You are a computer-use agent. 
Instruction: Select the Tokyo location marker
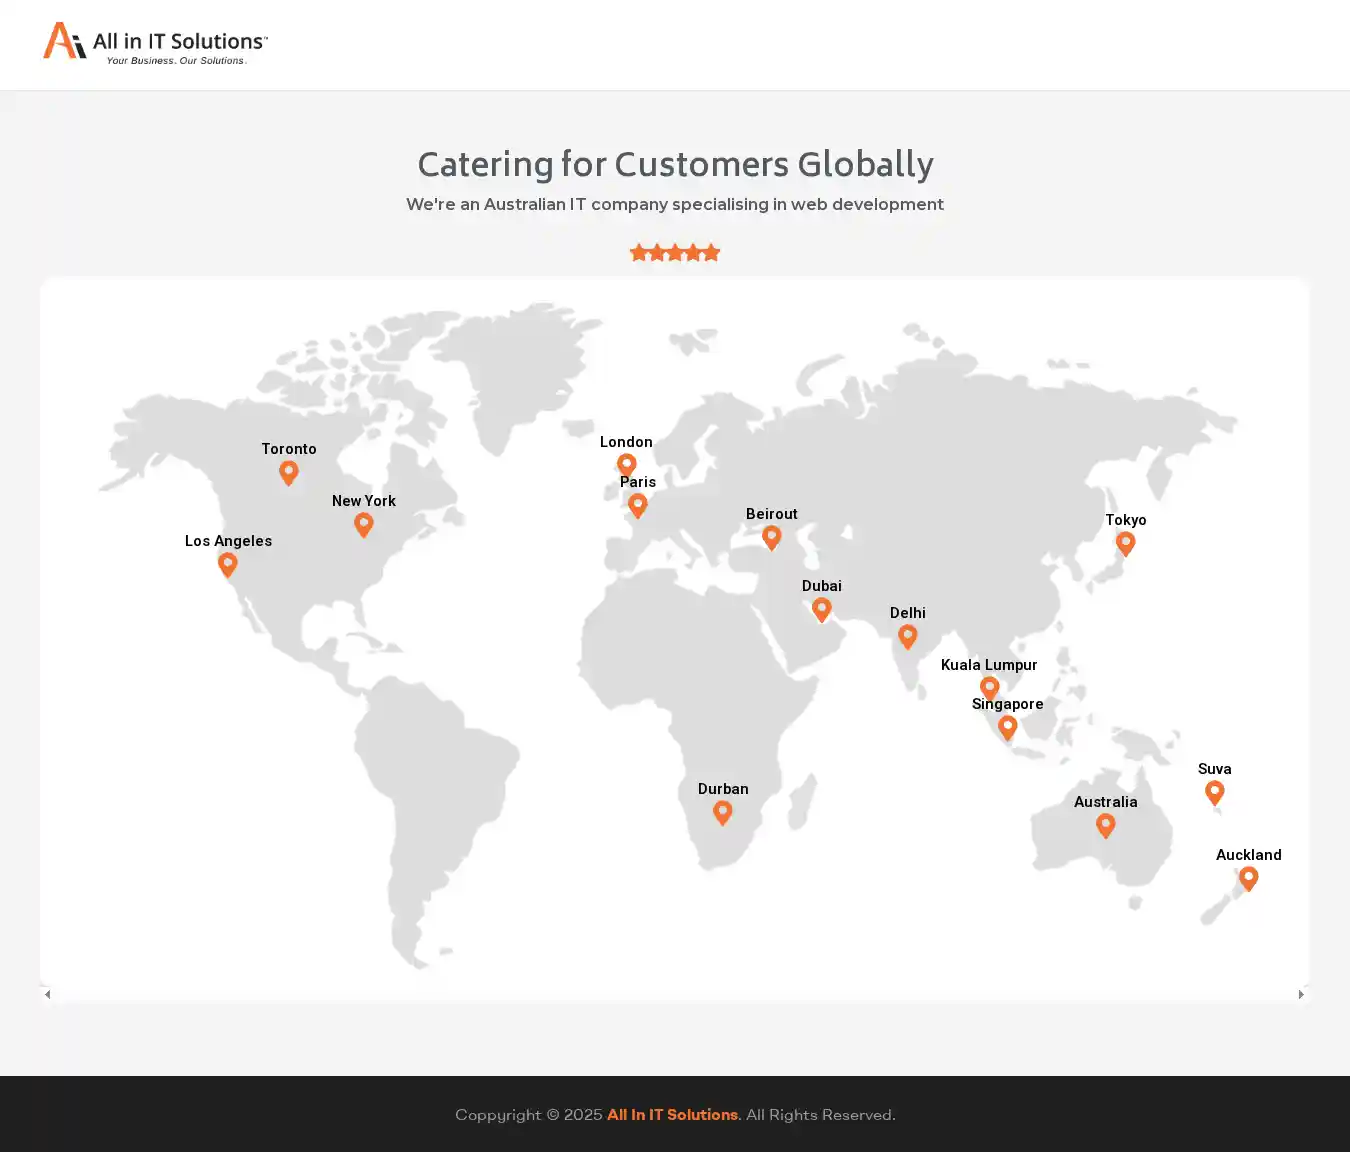1126,543
